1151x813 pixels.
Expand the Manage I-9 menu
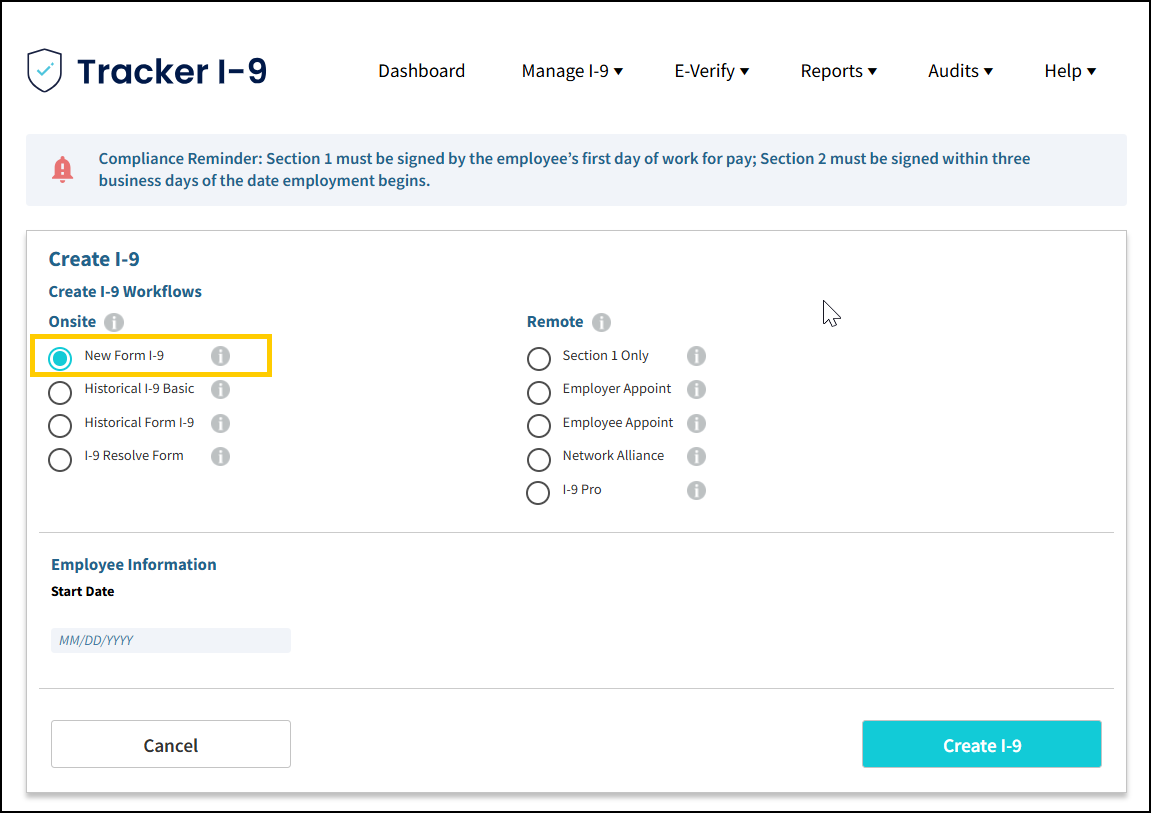pyautogui.click(x=573, y=70)
